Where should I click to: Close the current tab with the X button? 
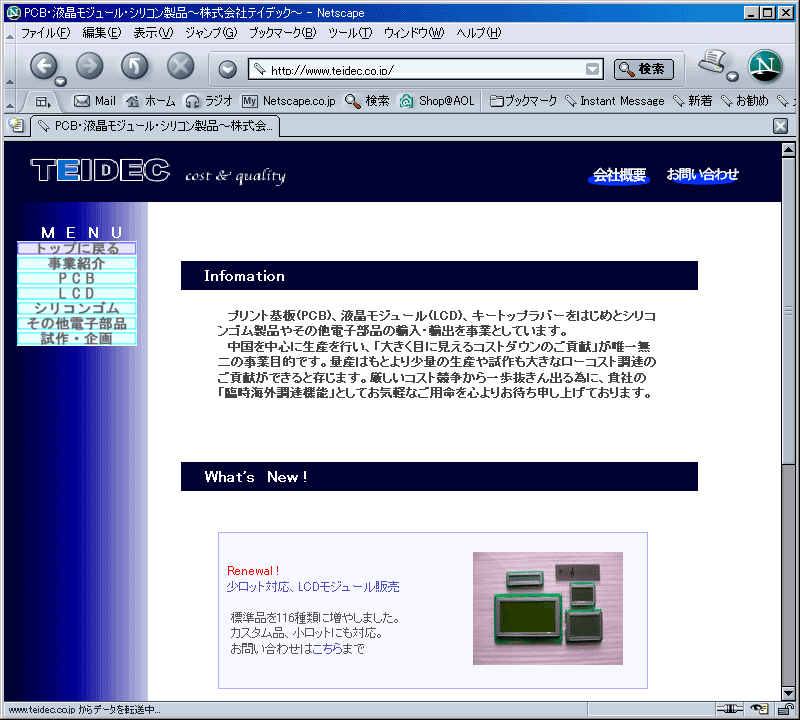780,126
